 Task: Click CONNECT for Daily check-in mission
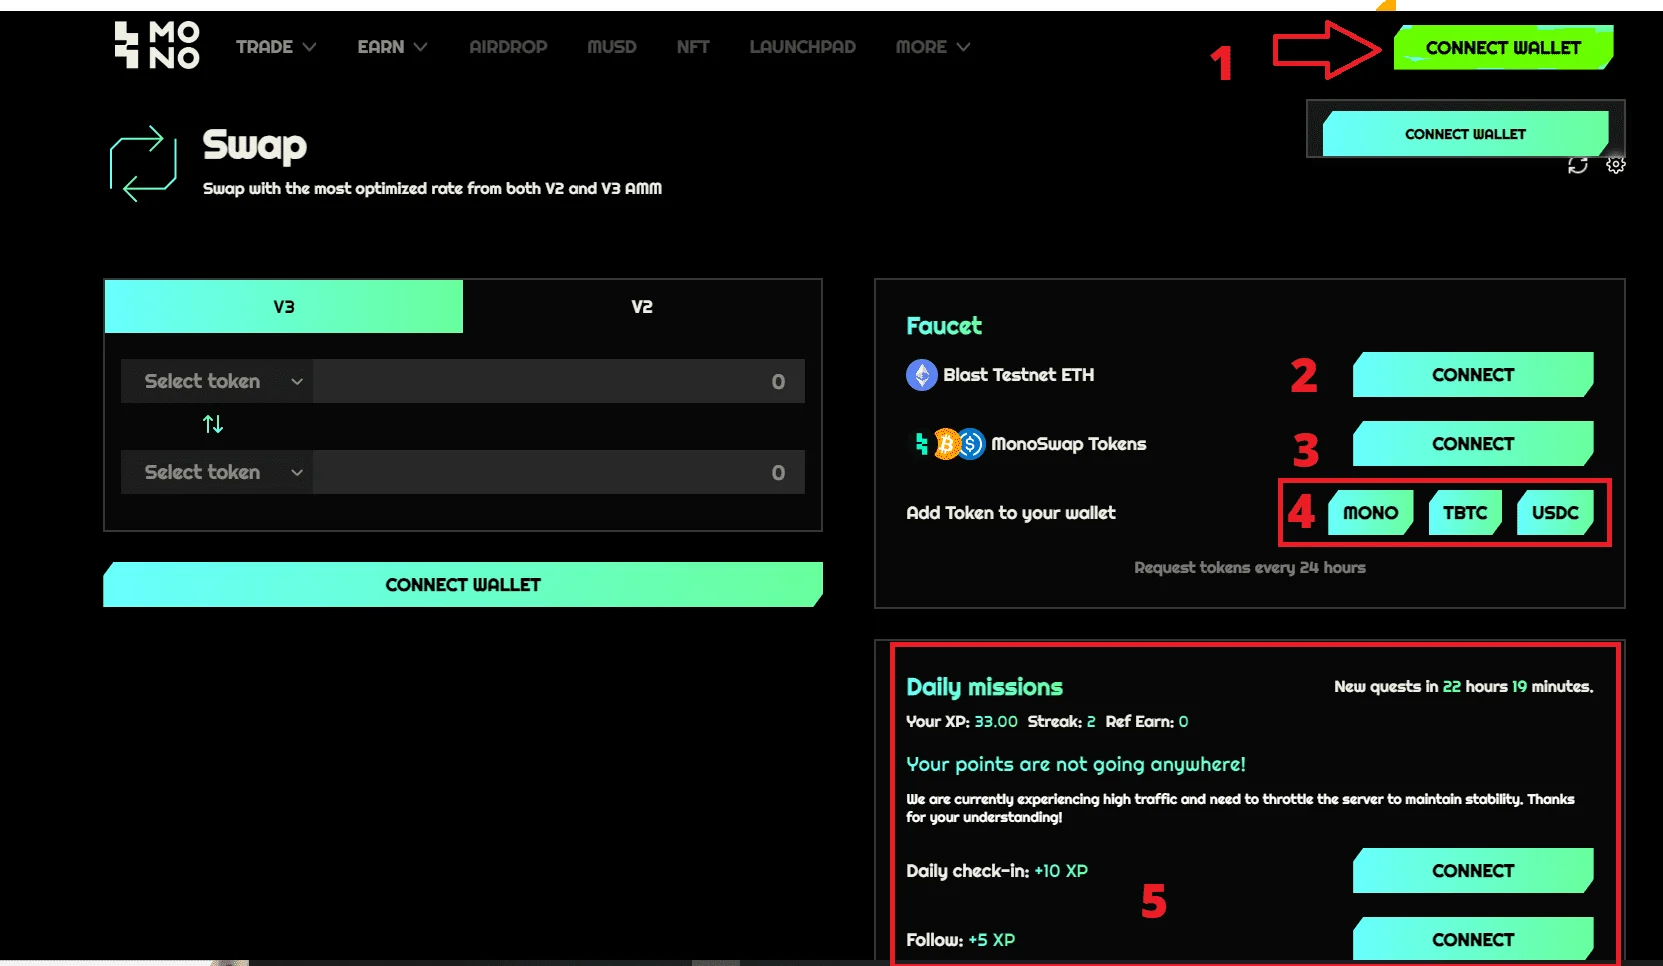[1473, 871]
